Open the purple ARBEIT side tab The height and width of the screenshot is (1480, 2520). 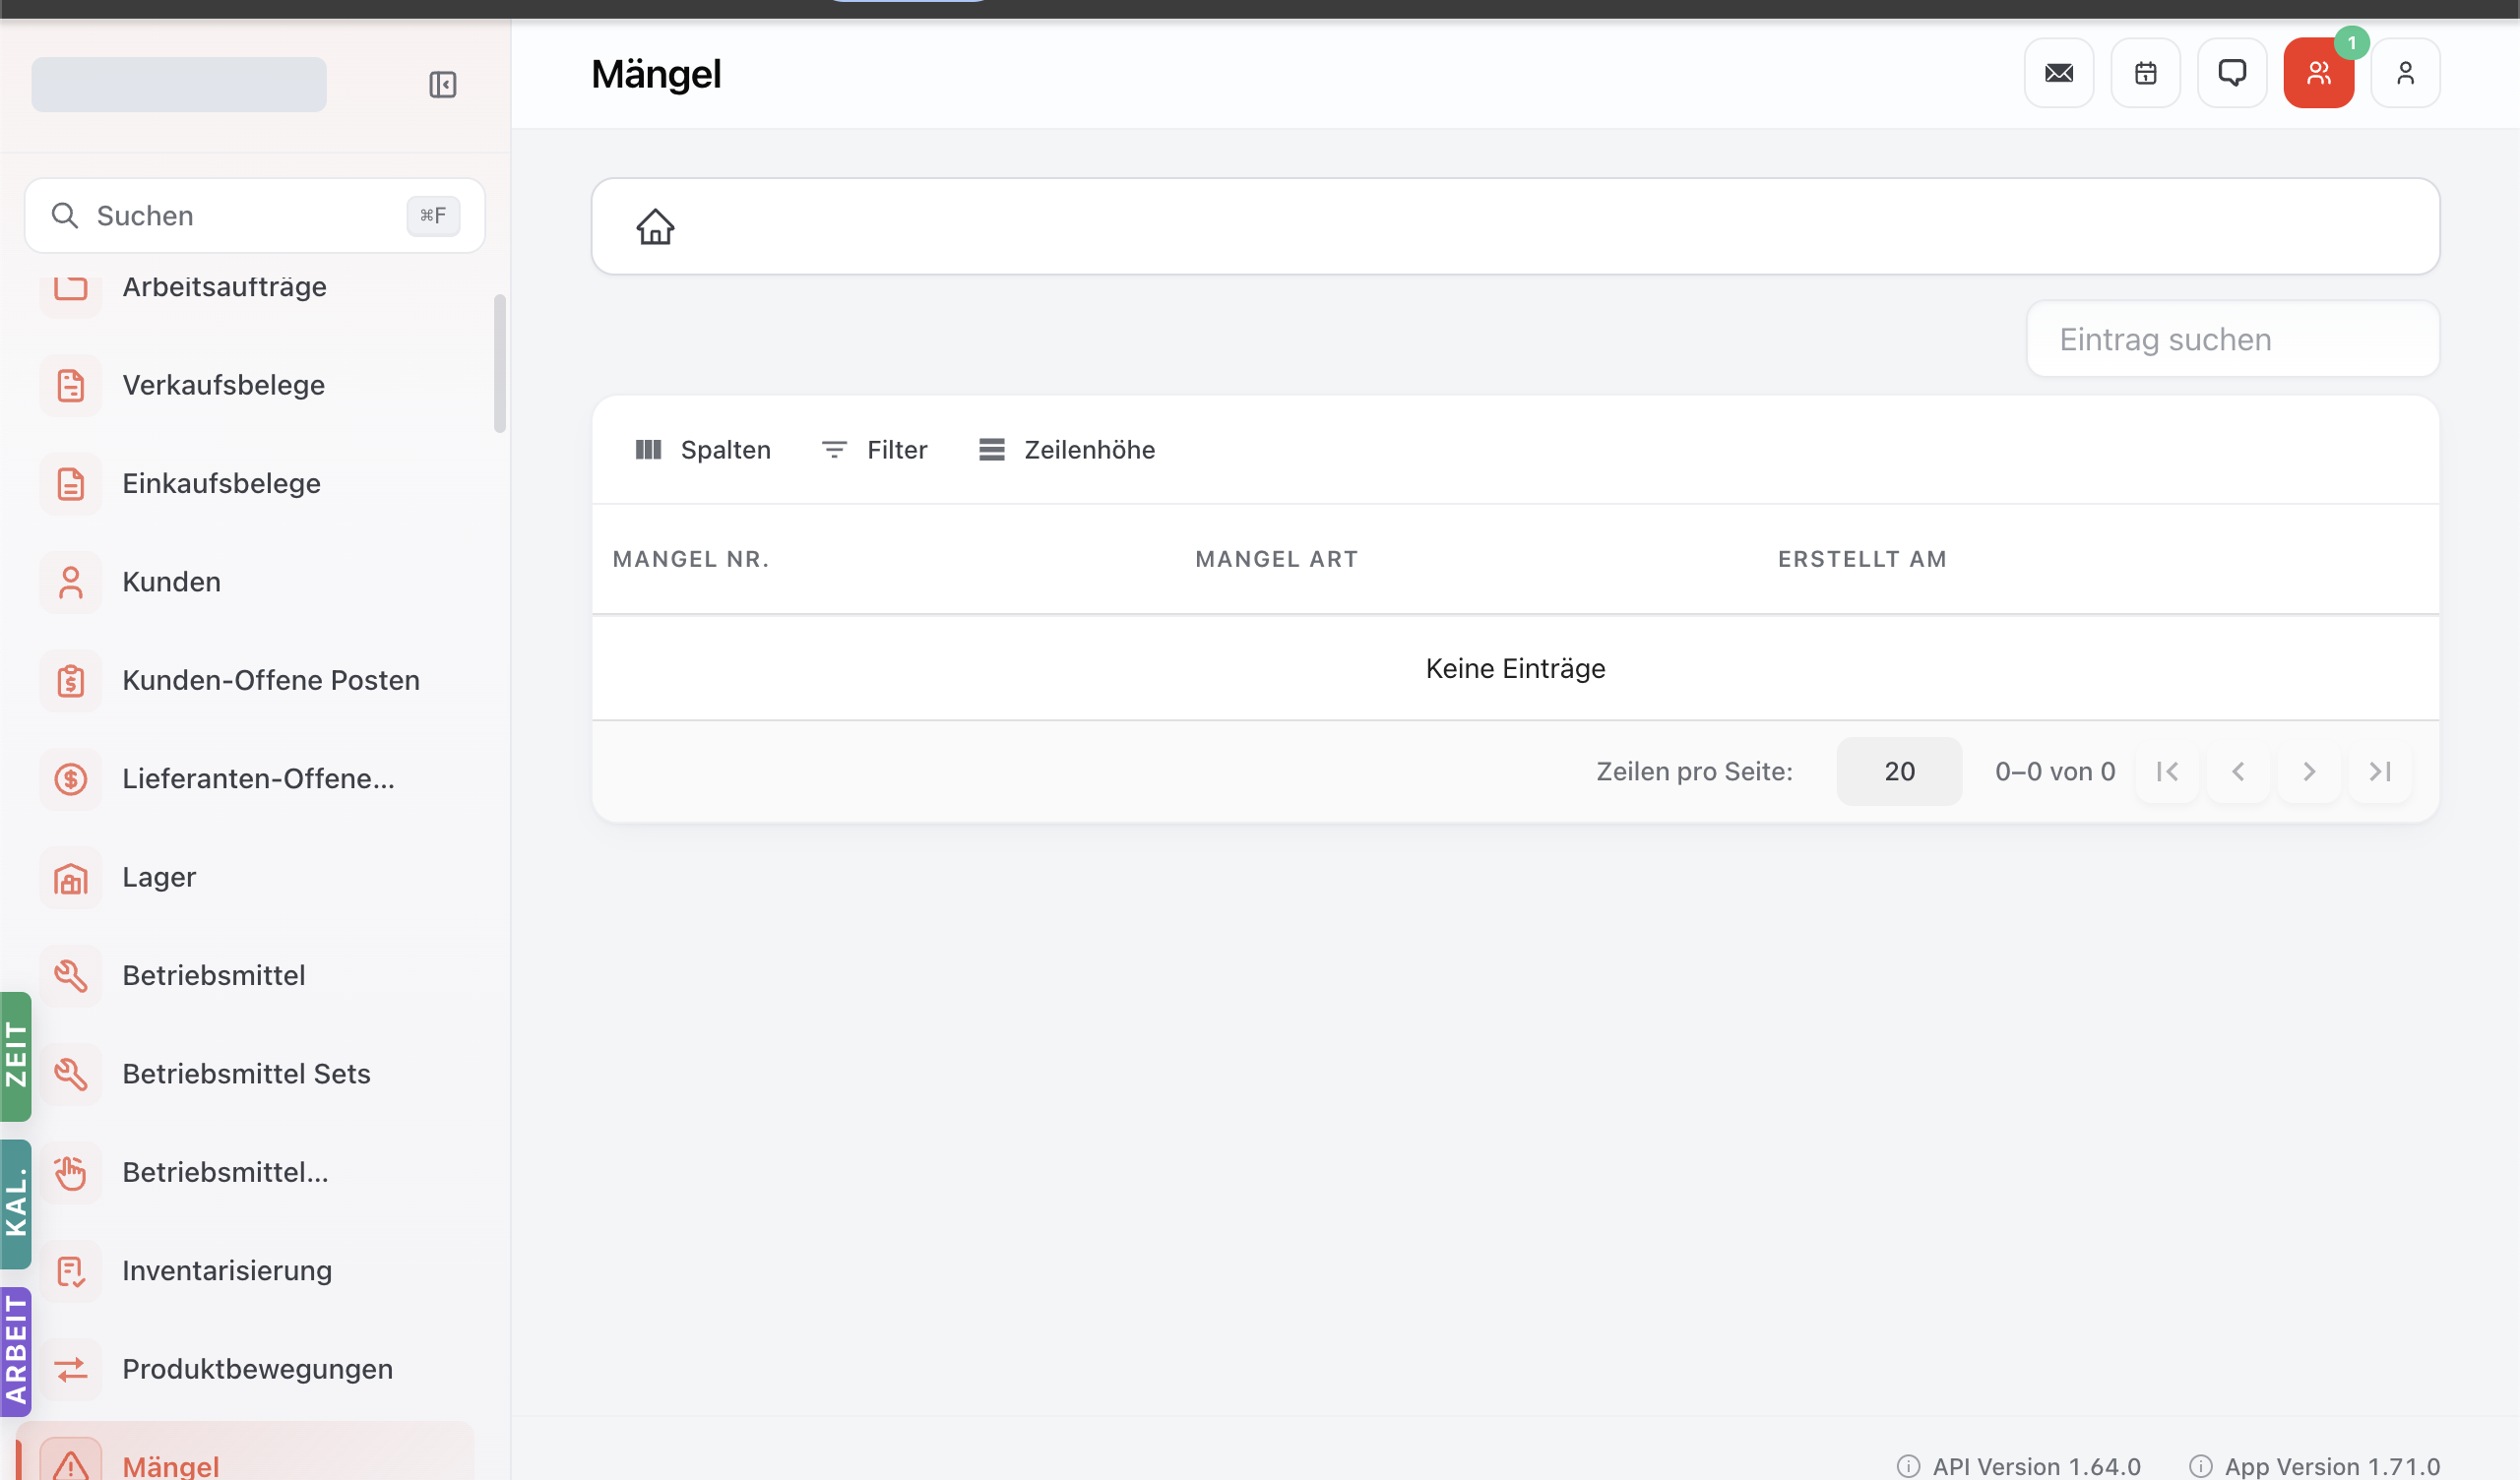[16, 1352]
